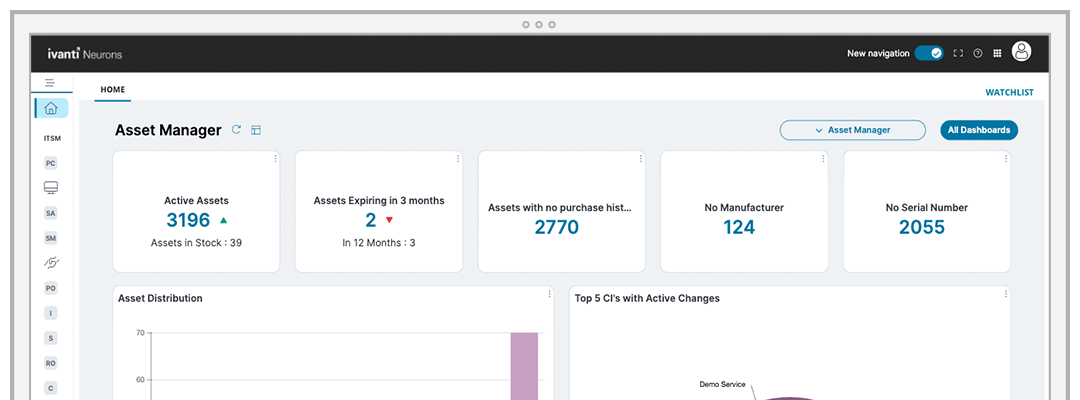Open No Manufacturer card options menu

click(x=823, y=158)
